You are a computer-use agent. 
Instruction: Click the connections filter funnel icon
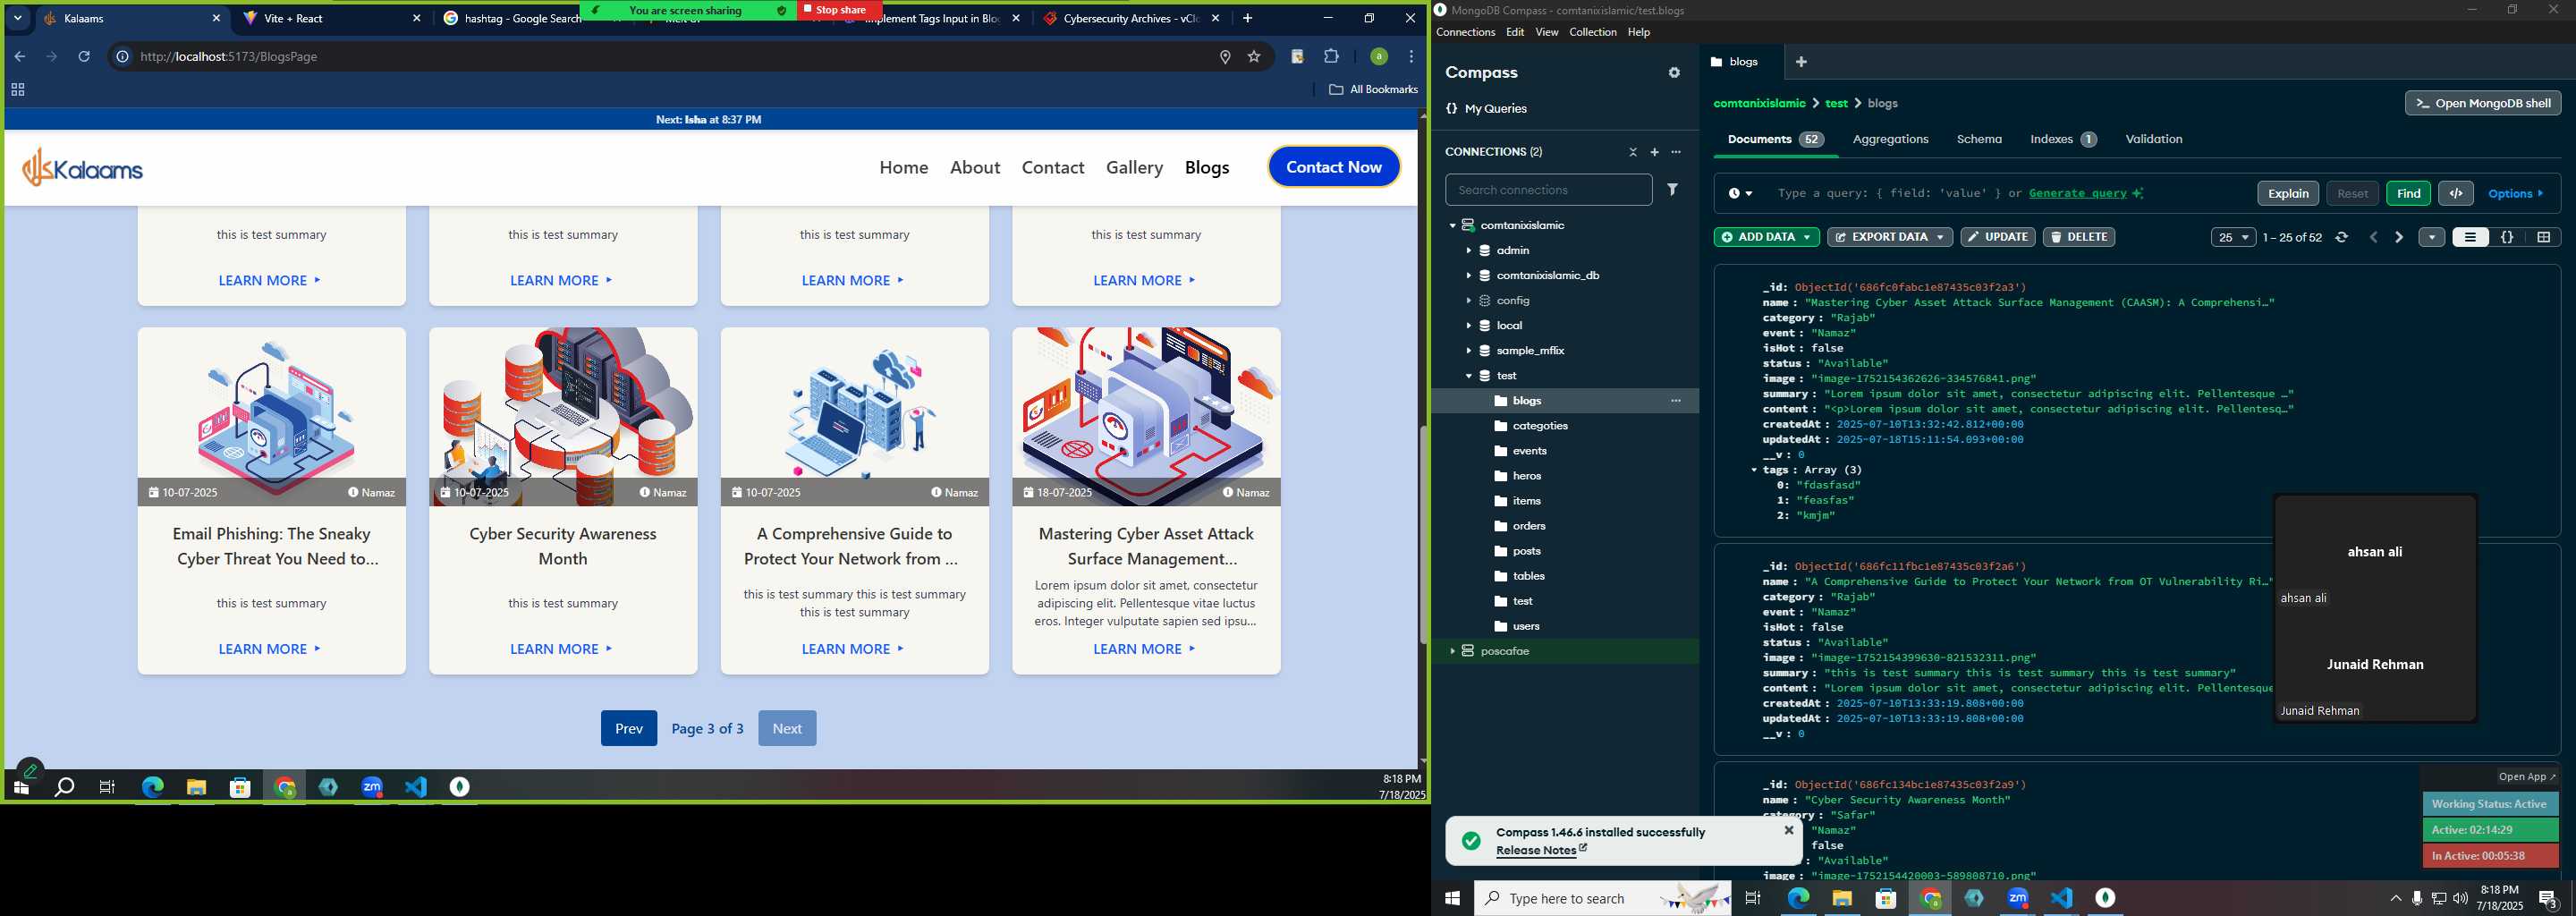[x=1672, y=189]
